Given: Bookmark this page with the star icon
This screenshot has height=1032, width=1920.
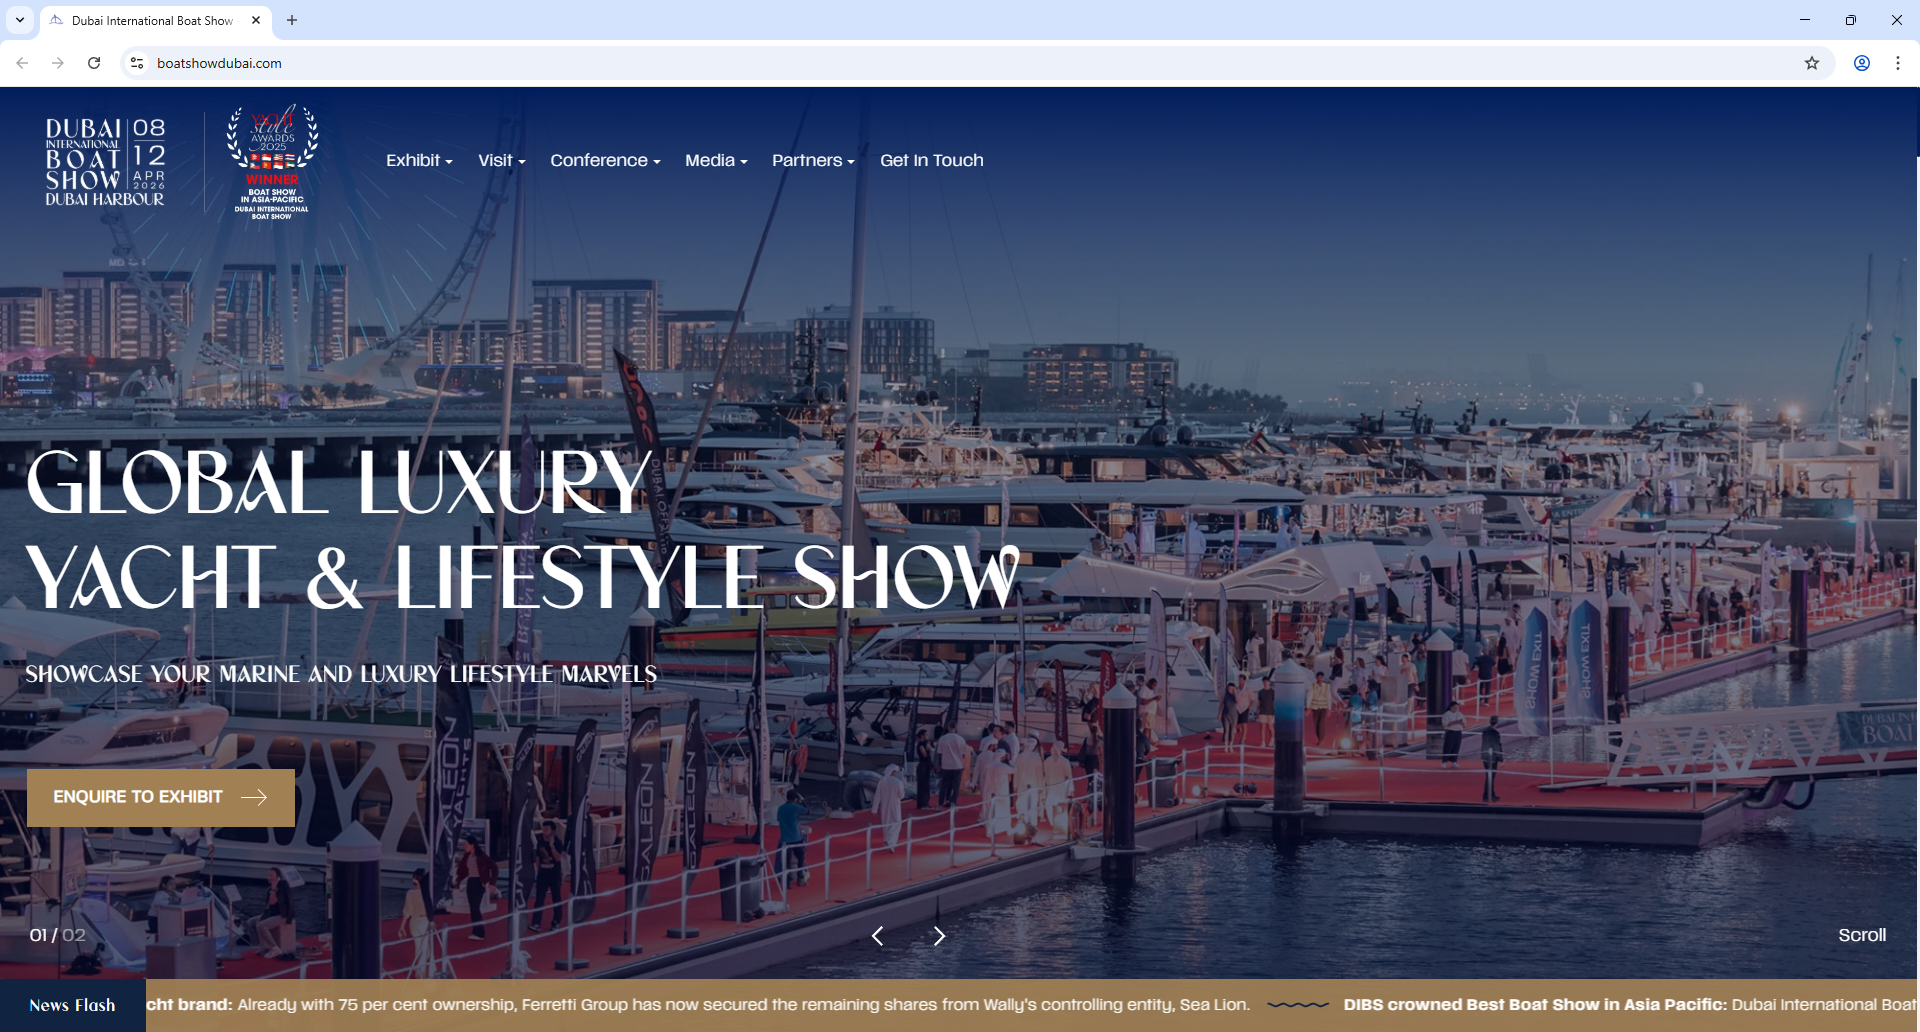Looking at the screenshot, I should coord(1812,62).
